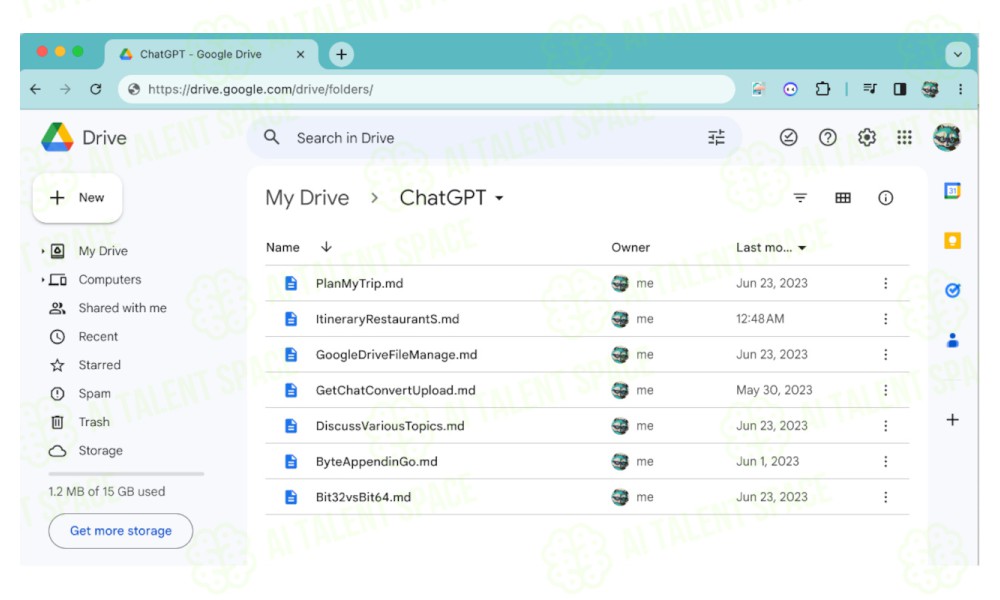Open the Last modified column dropdown
Screen dimensions: 1000x600
802,248
